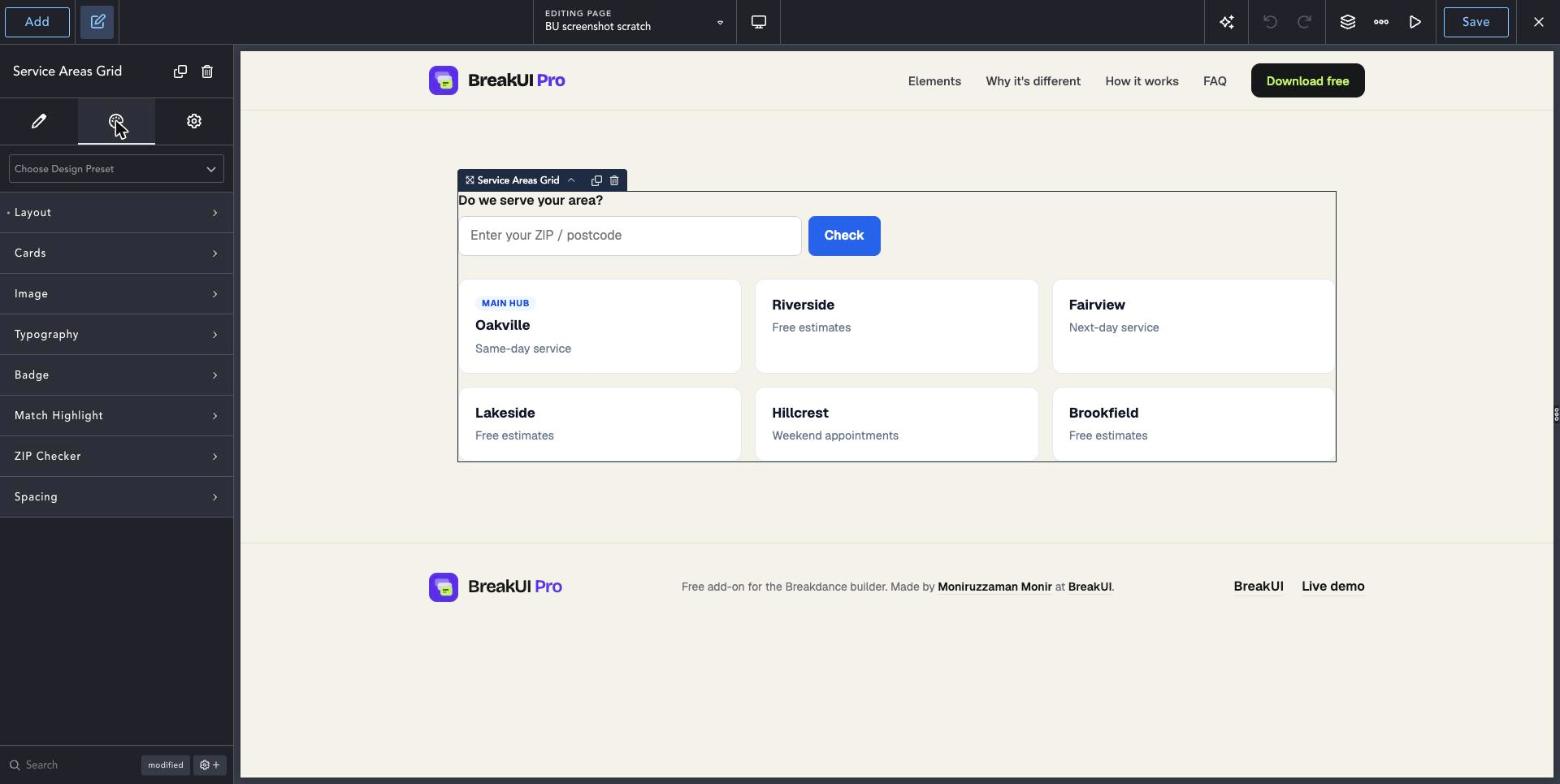1560x784 pixels.
Task: Open the three-dots more options menu
Action: pyautogui.click(x=1381, y=22)
